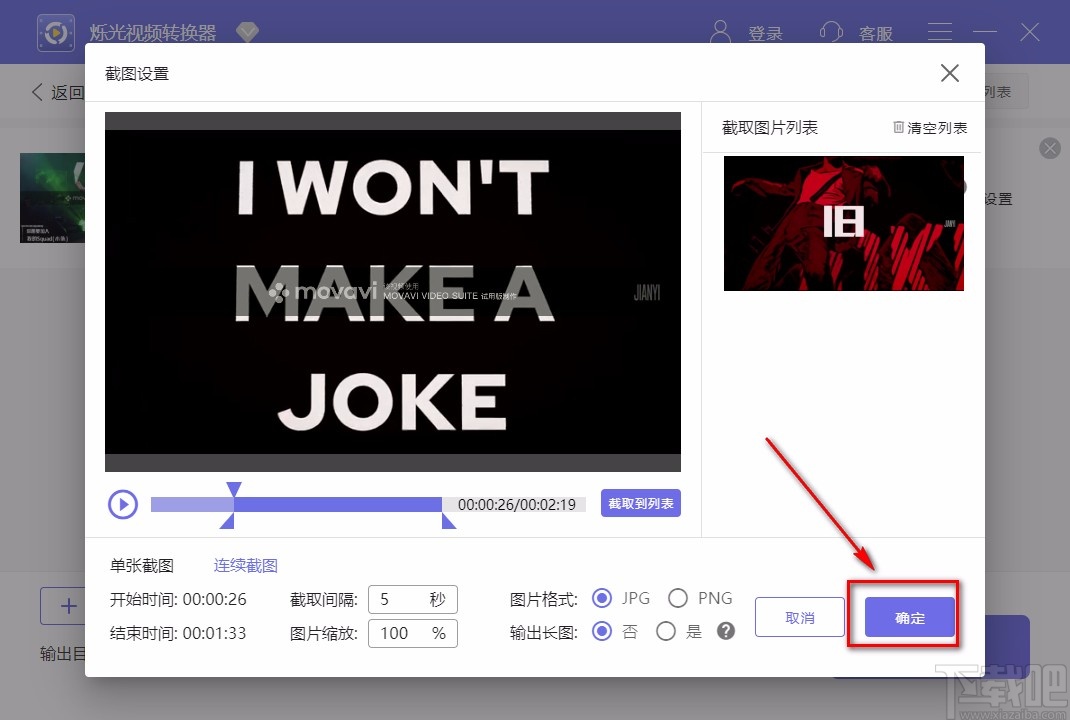Open 客服 customer service via headset icon
The width and height of the screenshot is (1070, 720).
831,31
